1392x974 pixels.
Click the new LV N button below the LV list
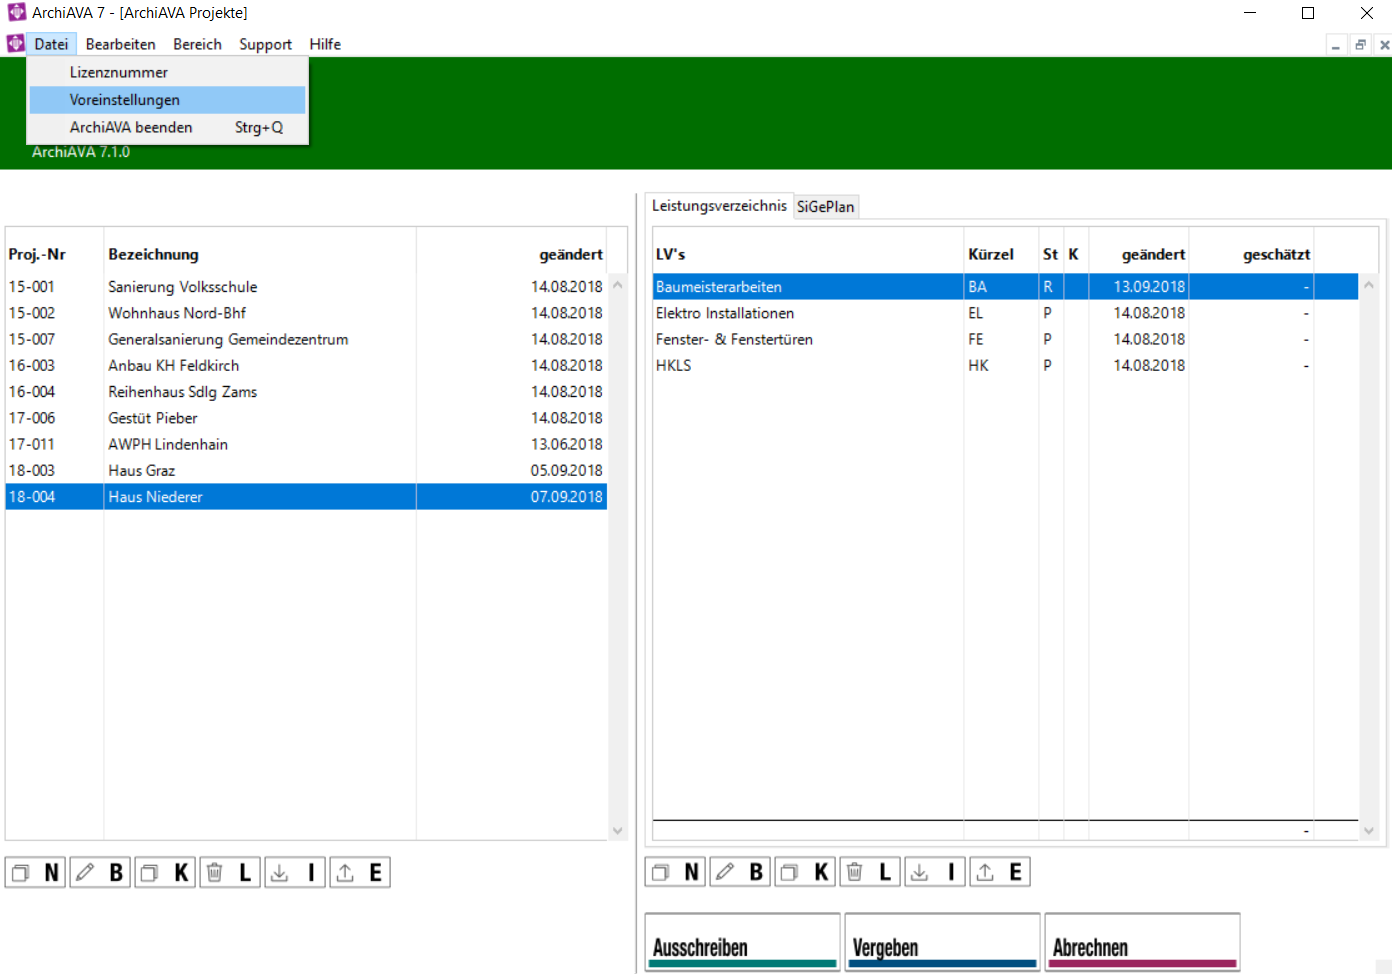[675, 872]
